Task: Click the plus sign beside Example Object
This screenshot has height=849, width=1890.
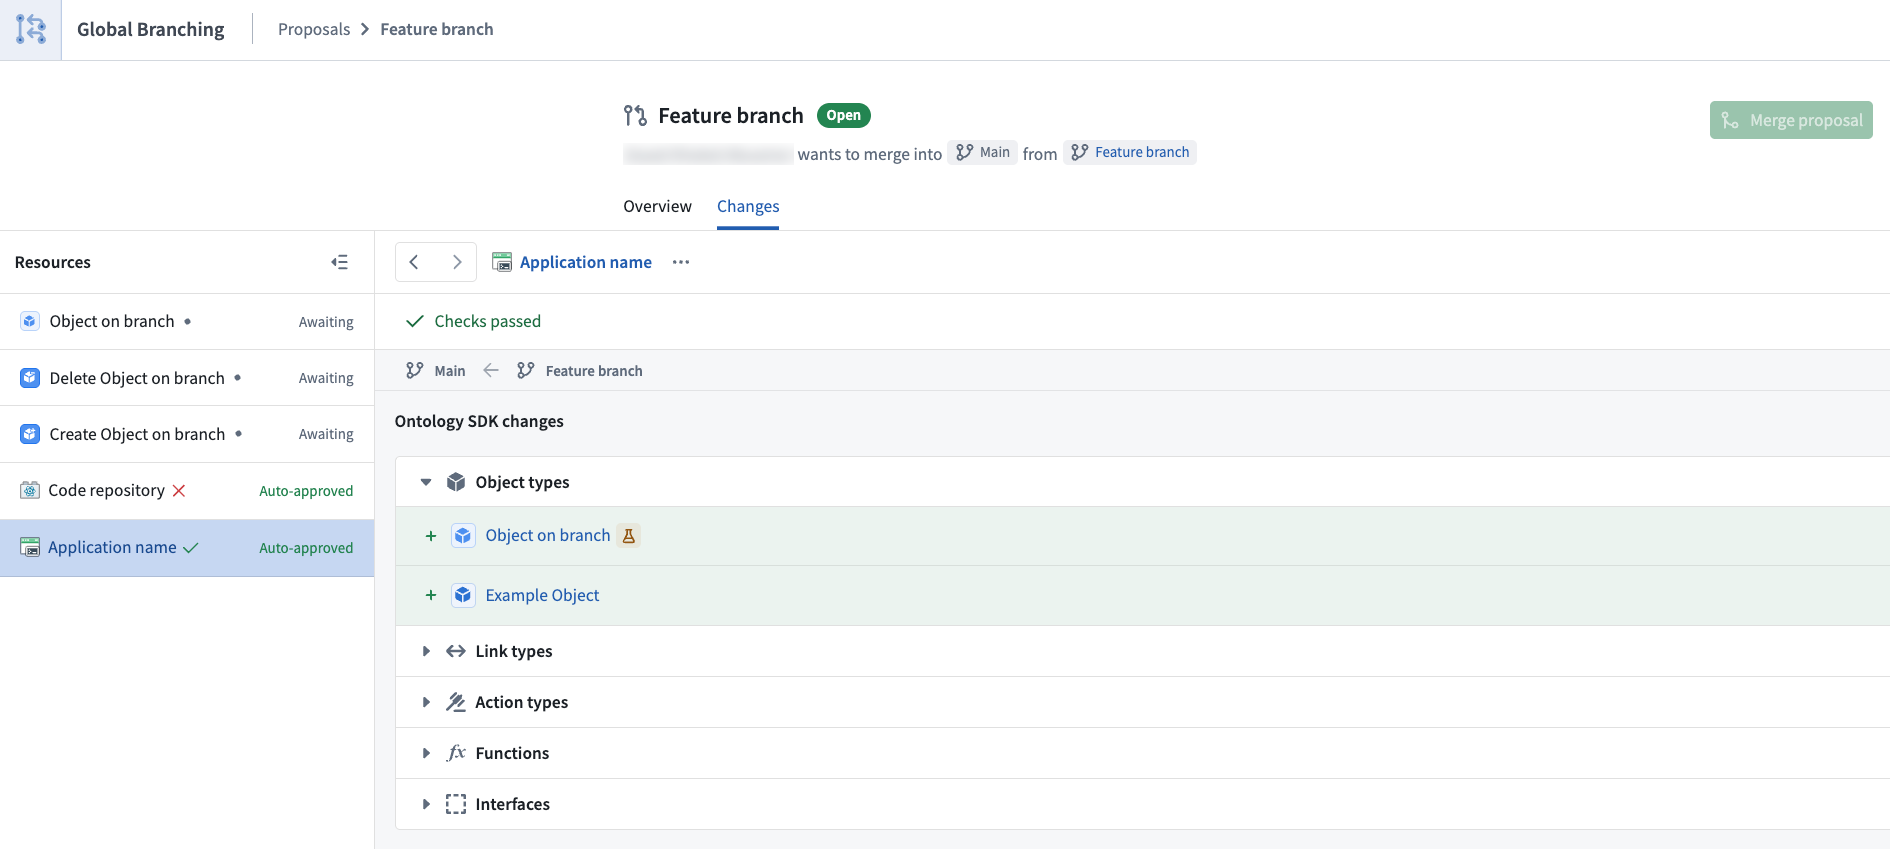Action: [431, 595]
